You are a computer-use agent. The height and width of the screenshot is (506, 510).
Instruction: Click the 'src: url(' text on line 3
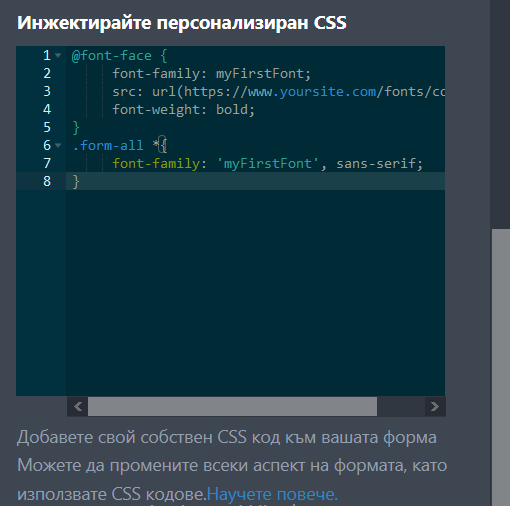point(148,92)
